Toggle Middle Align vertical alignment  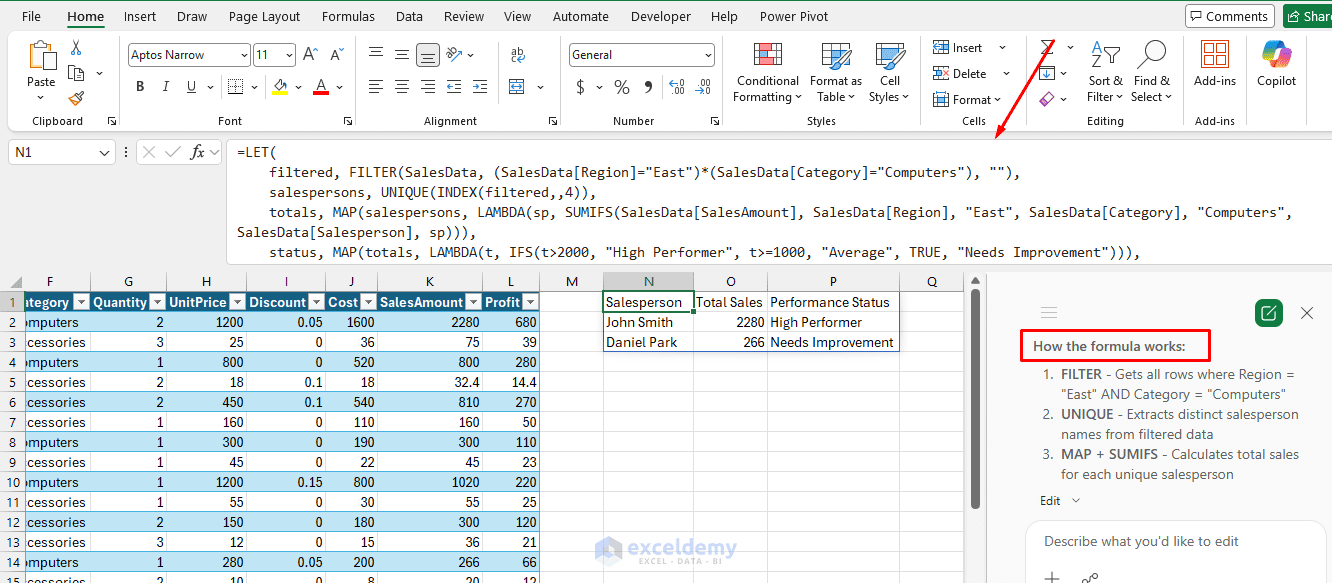[402, 55]
